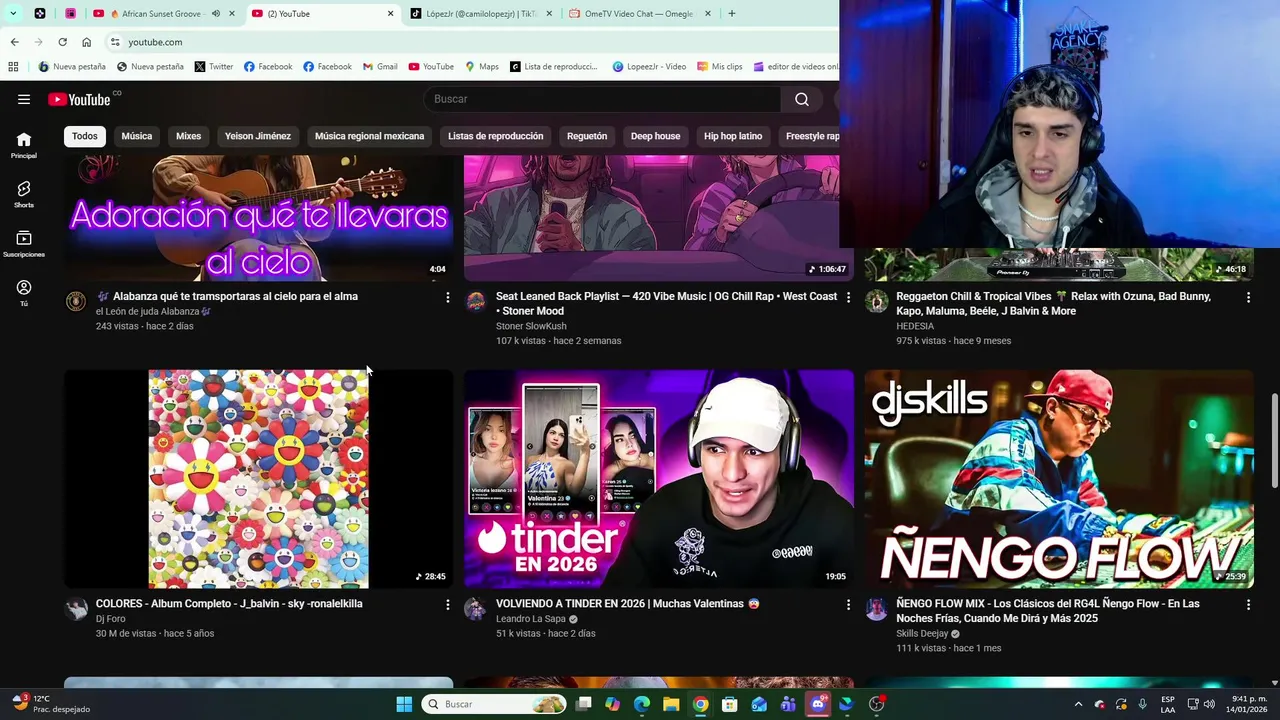Click the browser home button
This screenshot has height=720, width=1280.
[x=87, y=42]
